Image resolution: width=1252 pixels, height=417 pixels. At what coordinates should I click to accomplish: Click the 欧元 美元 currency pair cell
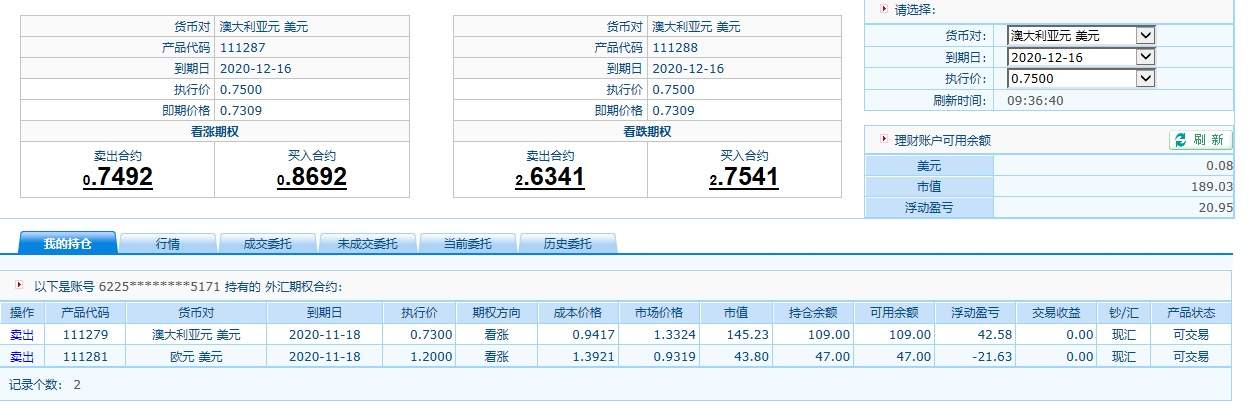[196, 356]
